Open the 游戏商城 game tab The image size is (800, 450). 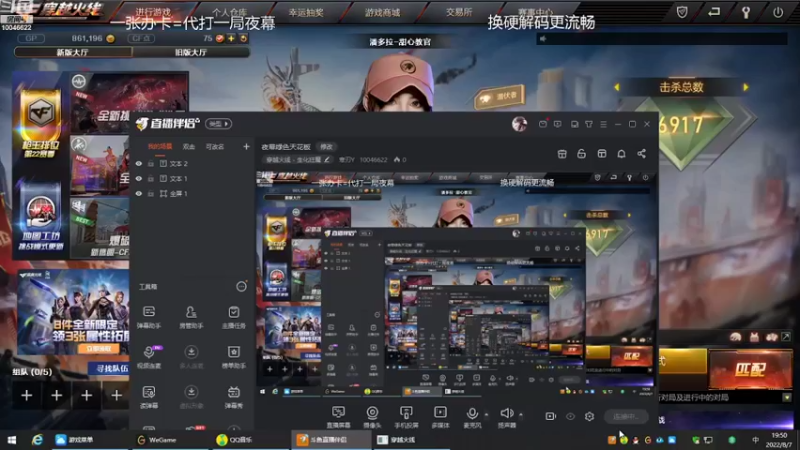click(383, 12)
